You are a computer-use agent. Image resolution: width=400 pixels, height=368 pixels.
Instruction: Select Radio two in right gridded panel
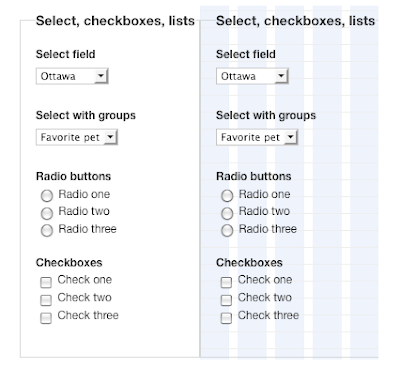coord(227,213)
